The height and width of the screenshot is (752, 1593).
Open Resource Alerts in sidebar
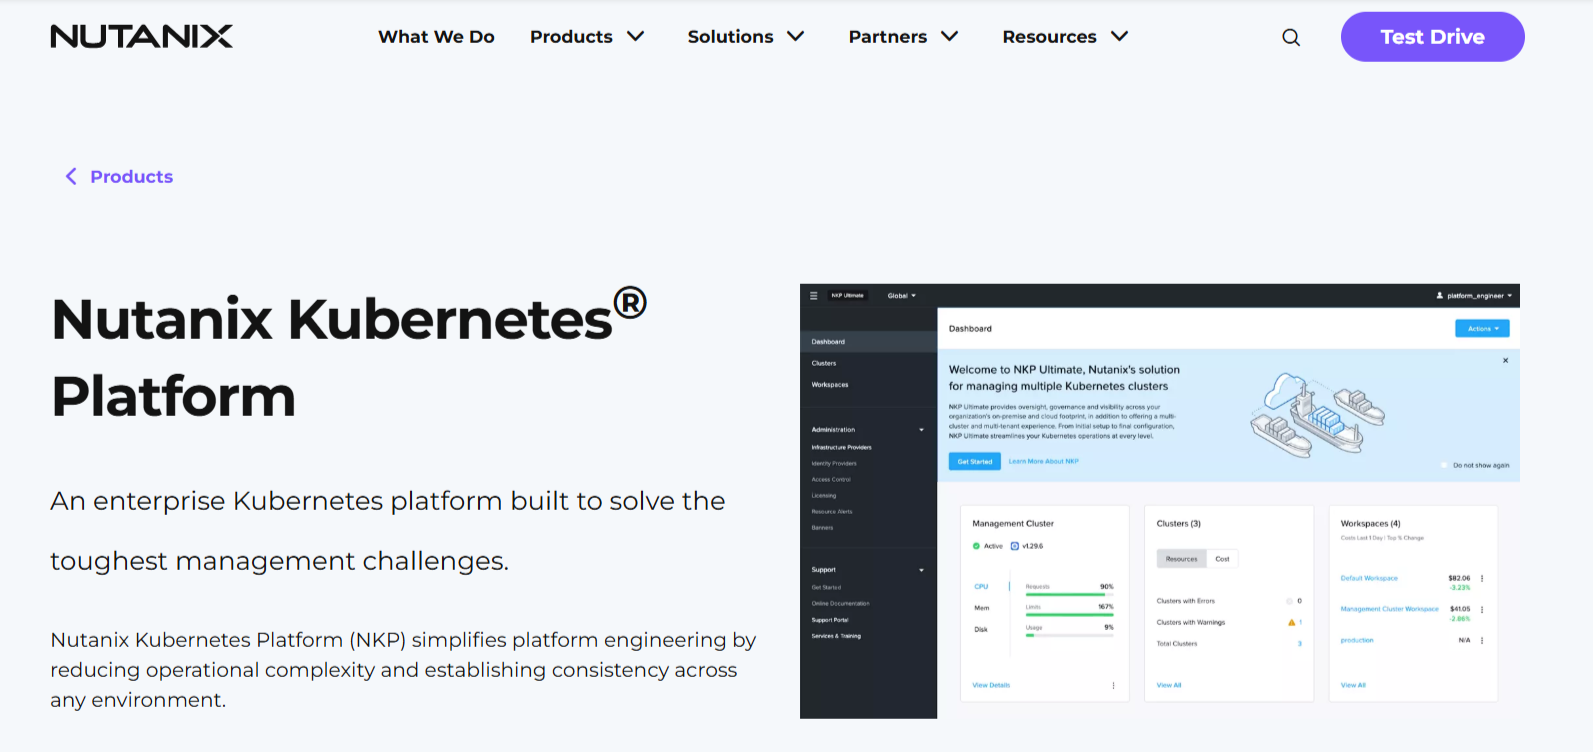(x=832, y=511)
